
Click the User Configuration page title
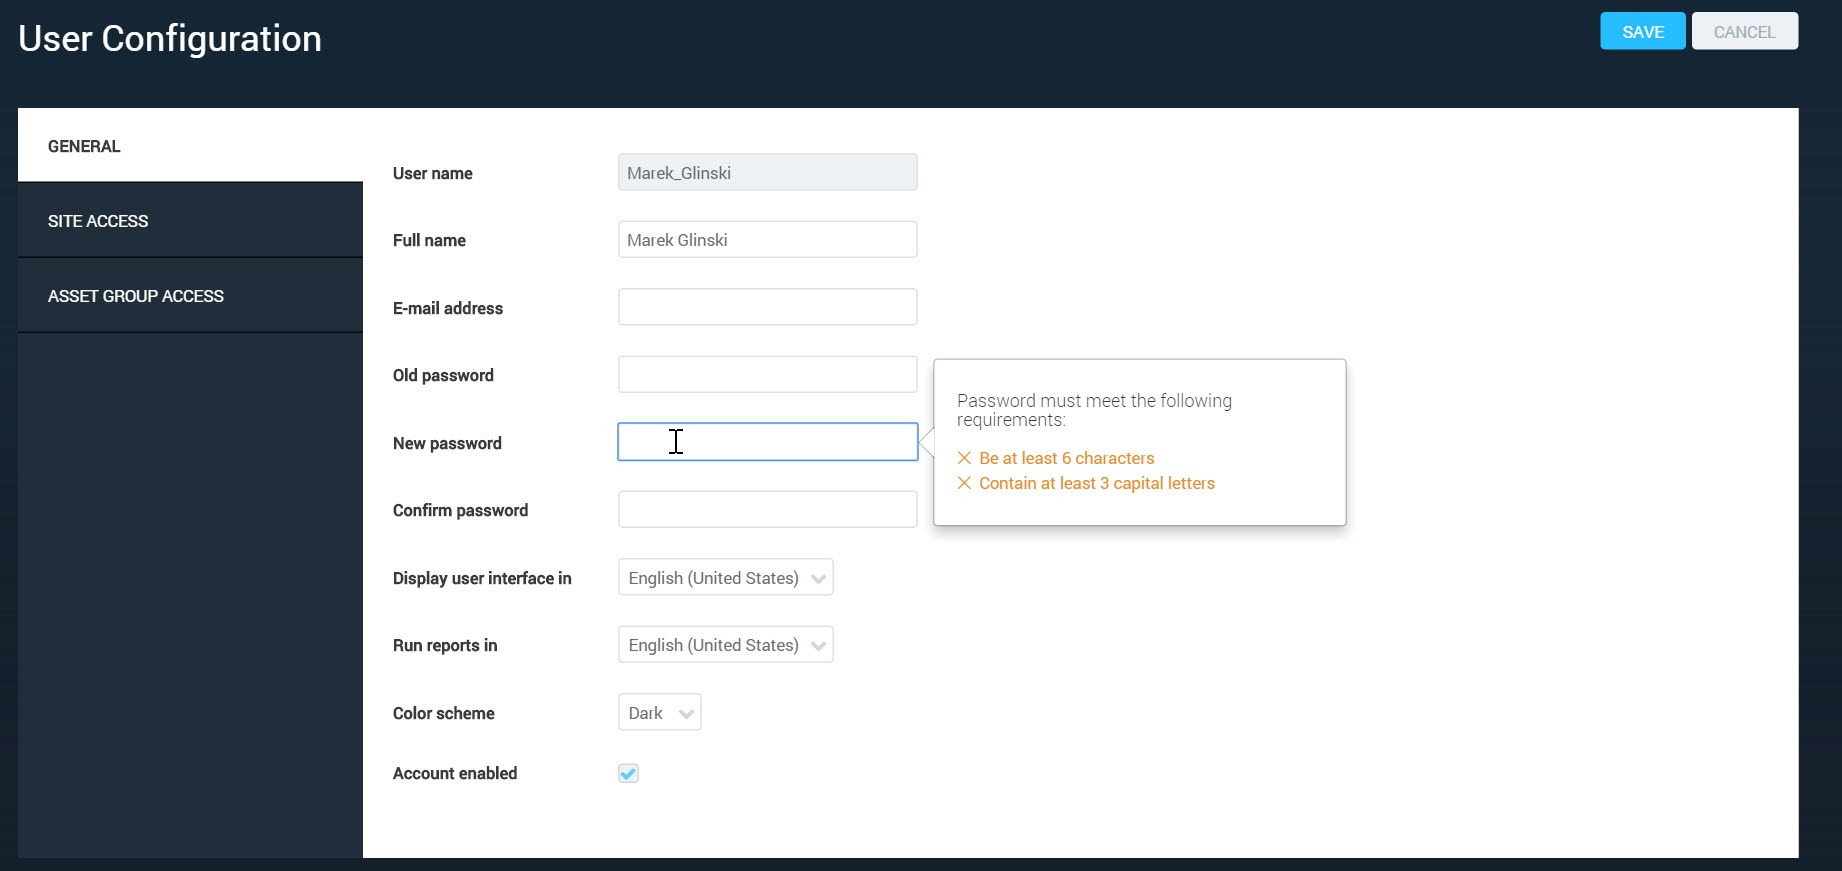[x=170, y=39]
